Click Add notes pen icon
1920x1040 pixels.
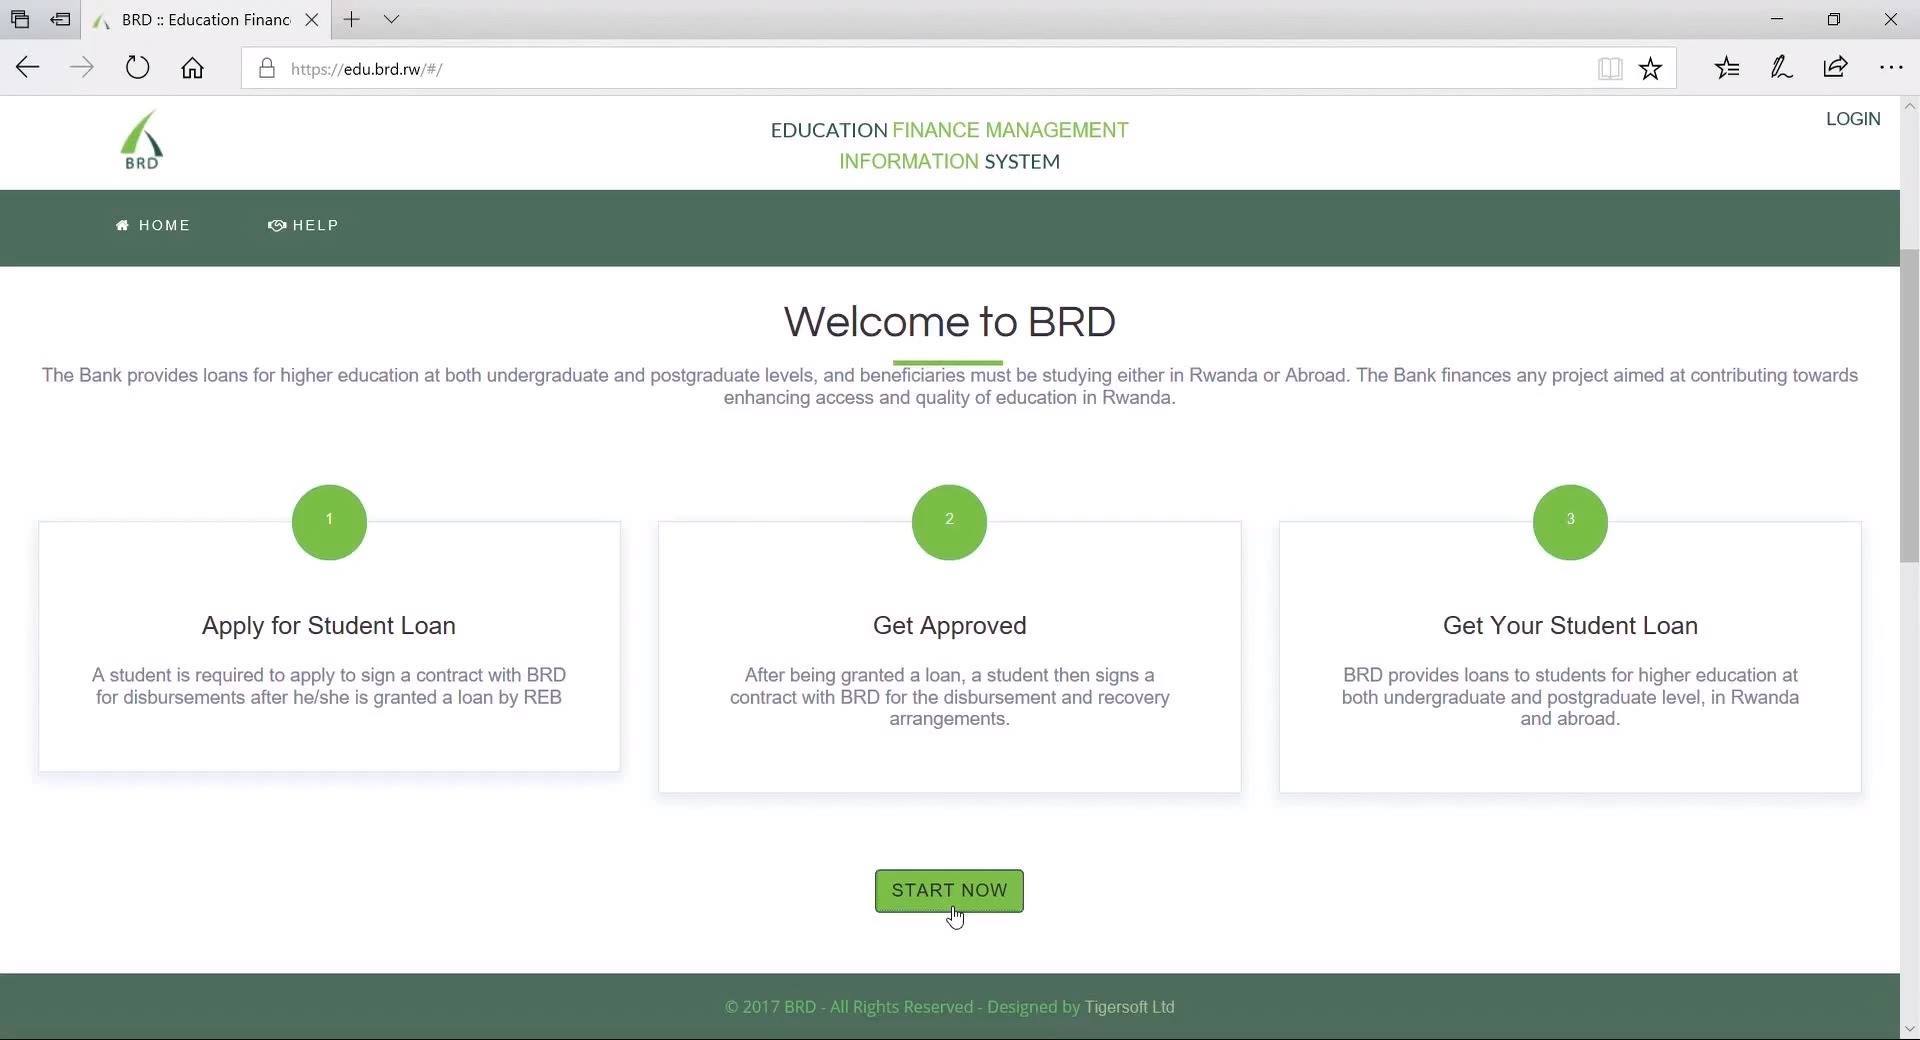point(1781,68)
